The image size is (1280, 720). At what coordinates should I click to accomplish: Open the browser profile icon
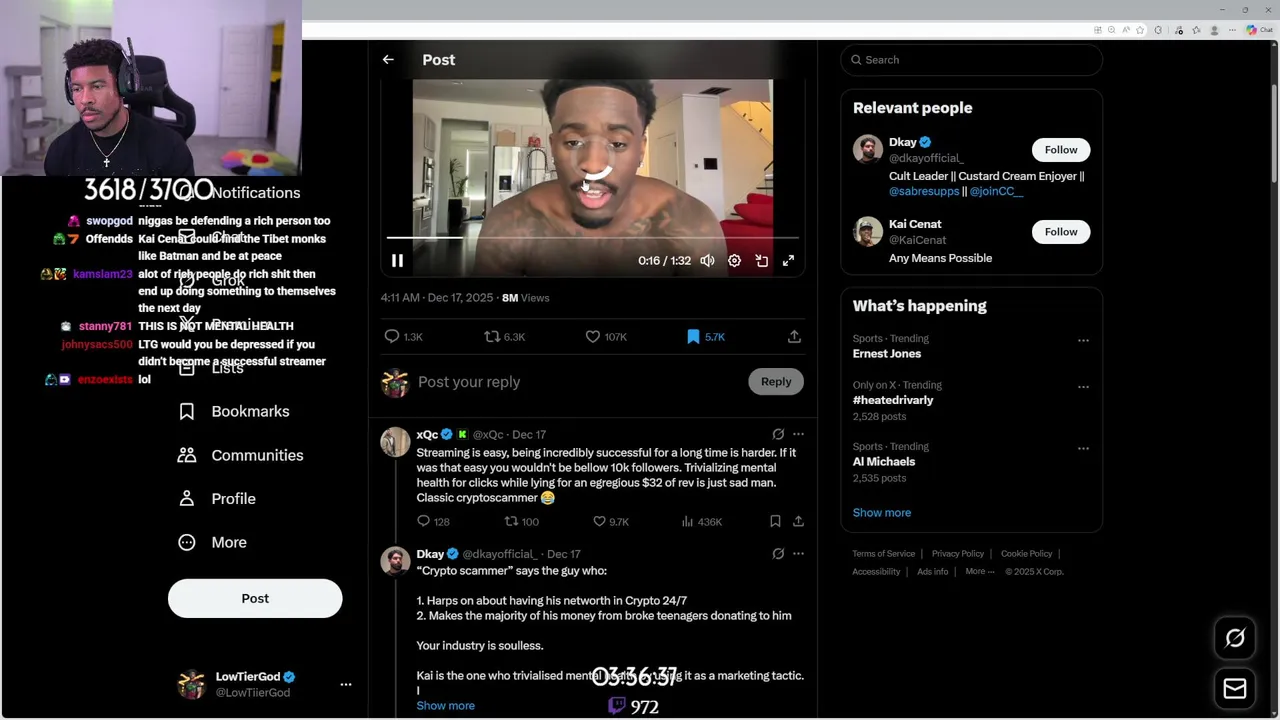tap(1214, 30)
